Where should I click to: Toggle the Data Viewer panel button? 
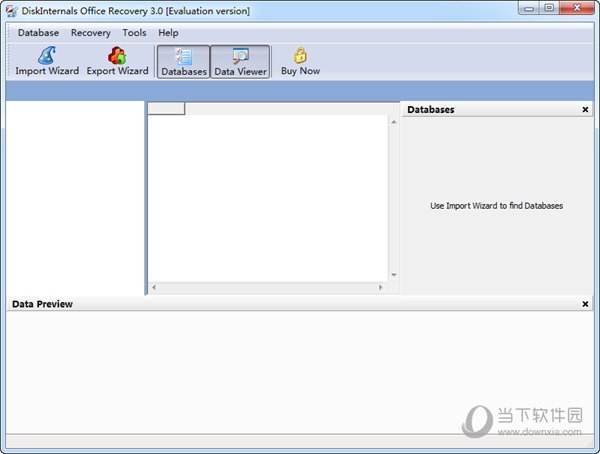pos(240,62)
